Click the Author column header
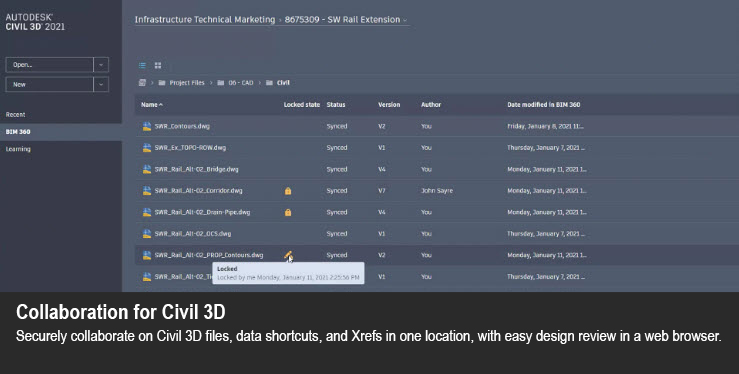Image resolution: width=739 pixels, height=374 pixels. coord(431,105)
